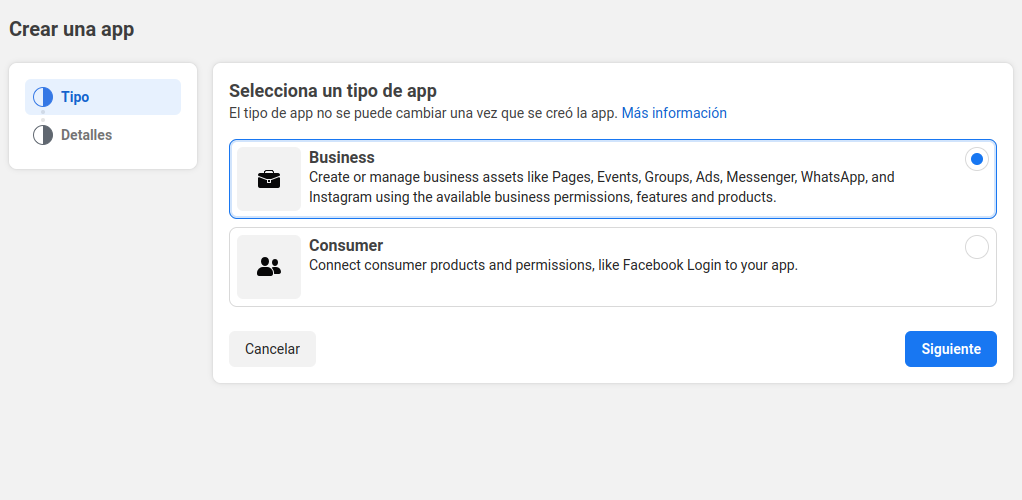The width and height of the screenshot is (1022, 500).
Task: Click the Business option title
Action: [x=342, y=157]
